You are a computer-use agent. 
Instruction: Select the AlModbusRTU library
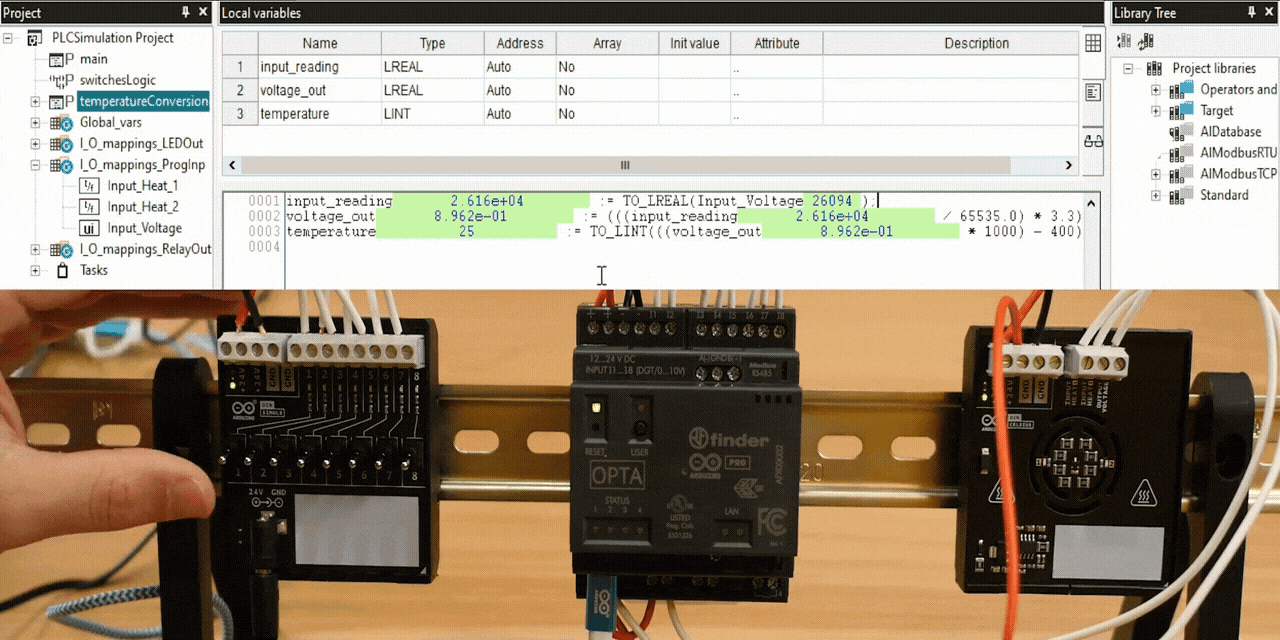click(1238, 153)
